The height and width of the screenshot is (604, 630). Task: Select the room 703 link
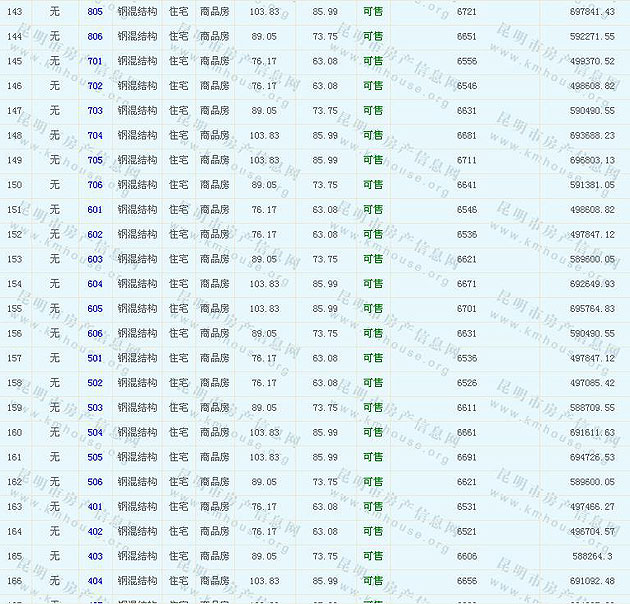(x=95, y=110)
